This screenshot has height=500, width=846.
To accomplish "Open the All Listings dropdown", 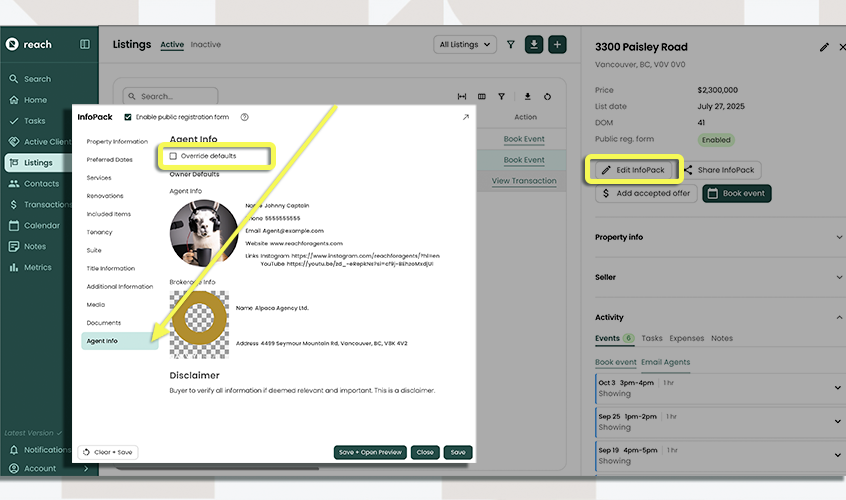I will pos(466,44).
